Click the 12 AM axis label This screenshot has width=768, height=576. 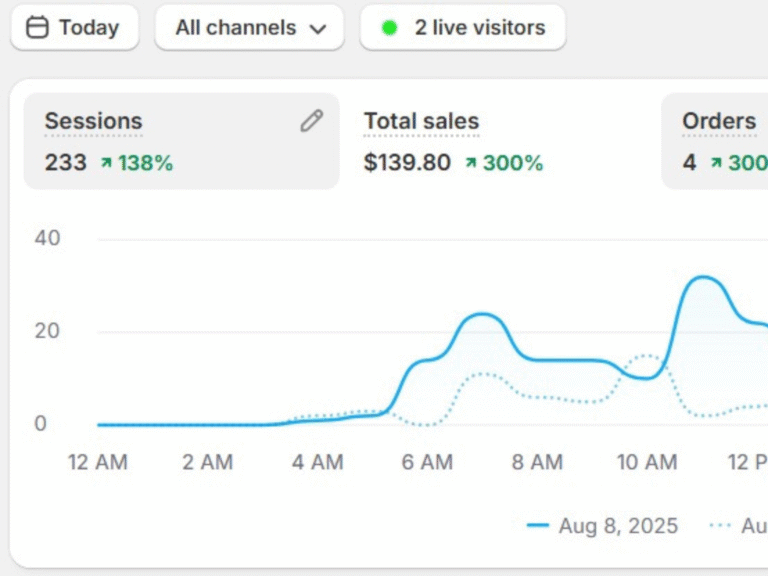(97, 462)
